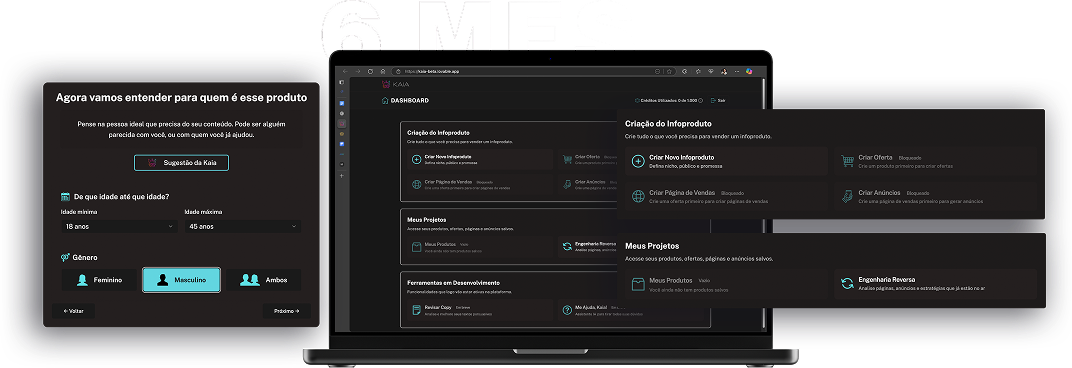
Task: Open the Idade mínima dropdown
Action: point(119,226)
